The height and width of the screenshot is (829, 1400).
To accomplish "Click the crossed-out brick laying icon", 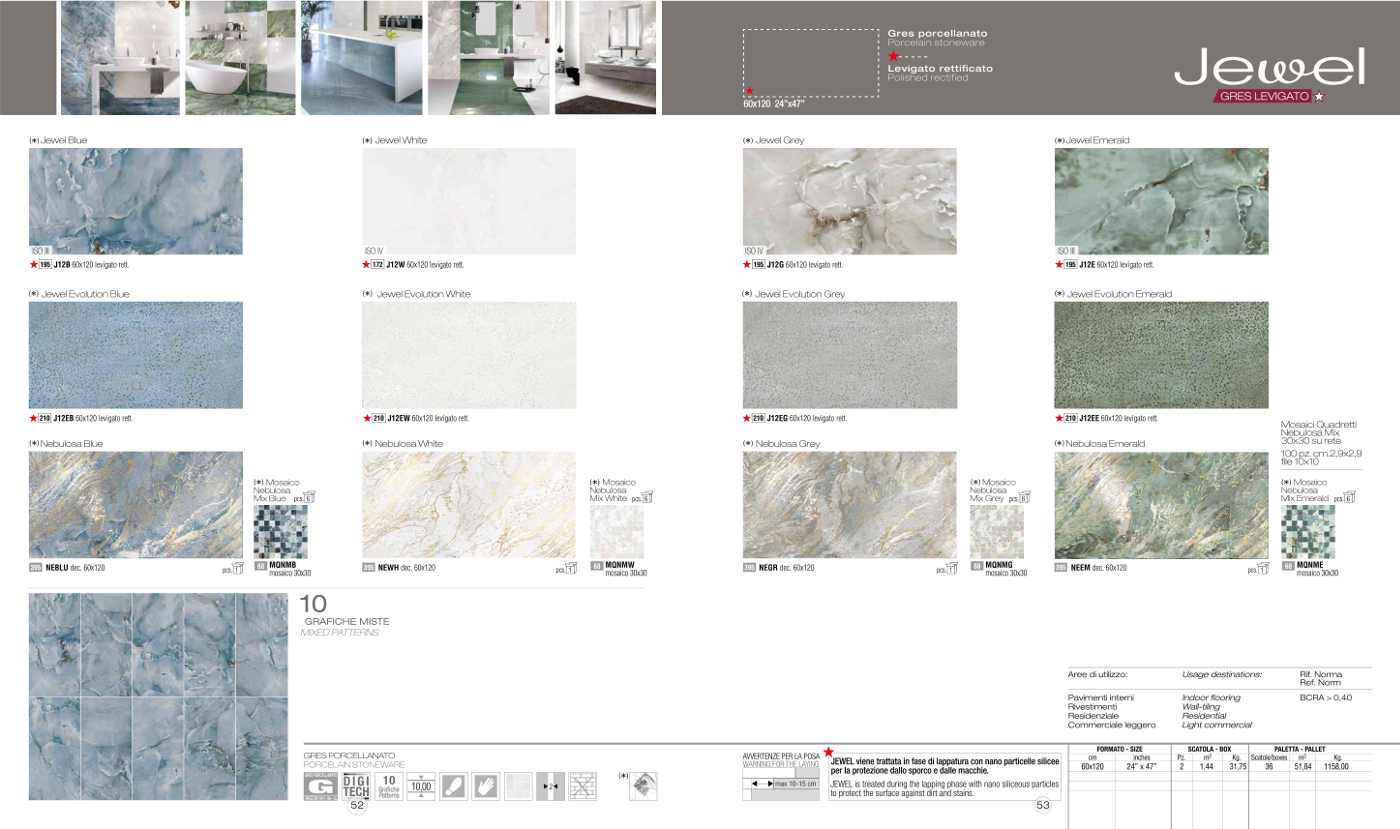I will click(582, 787).
